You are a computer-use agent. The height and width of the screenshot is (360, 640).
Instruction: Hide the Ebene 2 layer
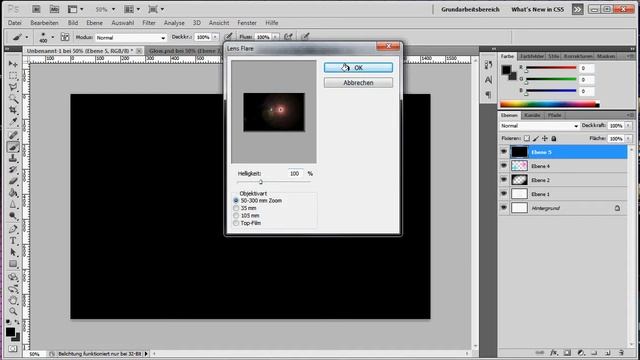(504, 180)
